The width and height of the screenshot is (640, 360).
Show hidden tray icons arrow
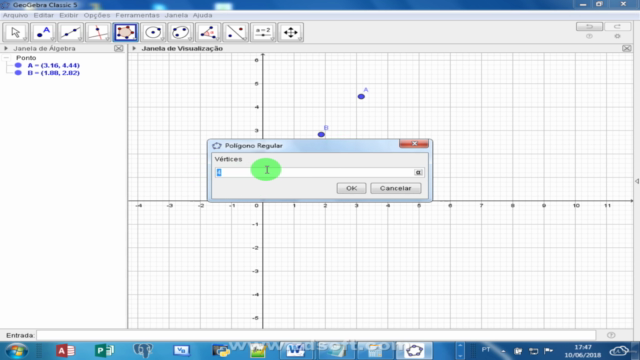(x=503, y=351)
